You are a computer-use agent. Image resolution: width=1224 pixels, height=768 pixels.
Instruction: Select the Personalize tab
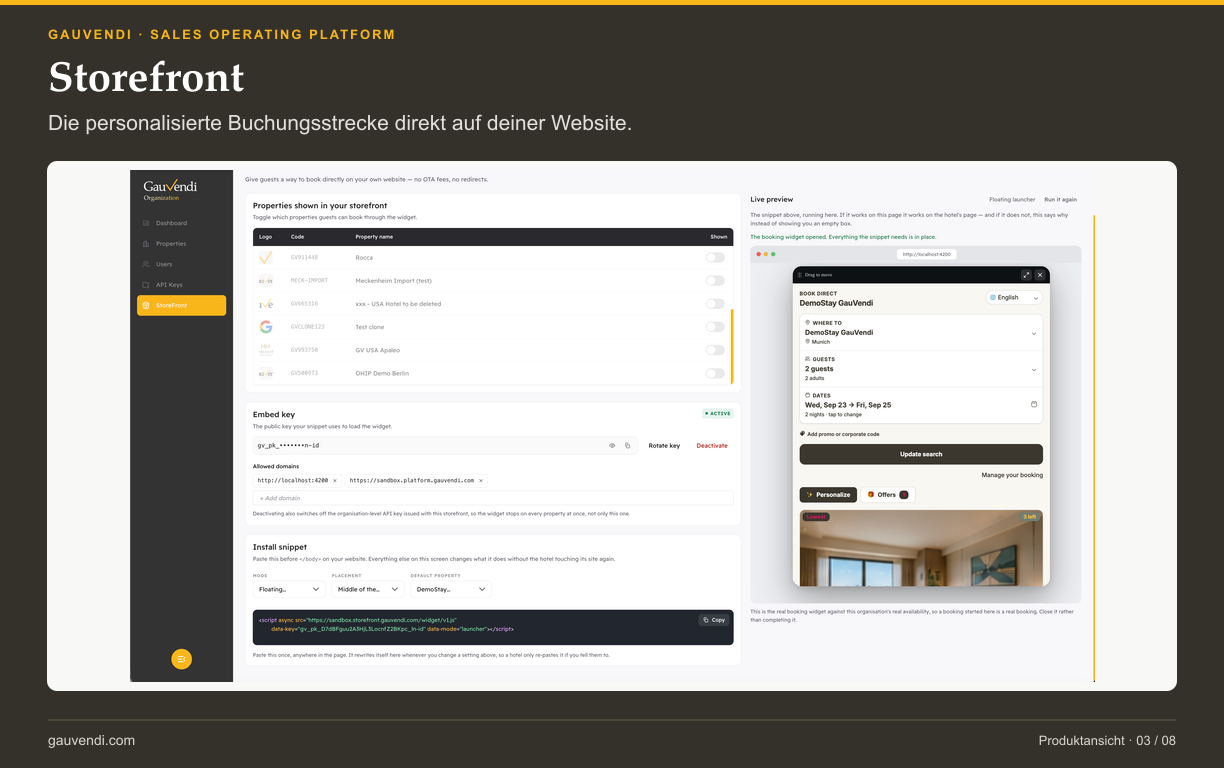click(828, 494)
